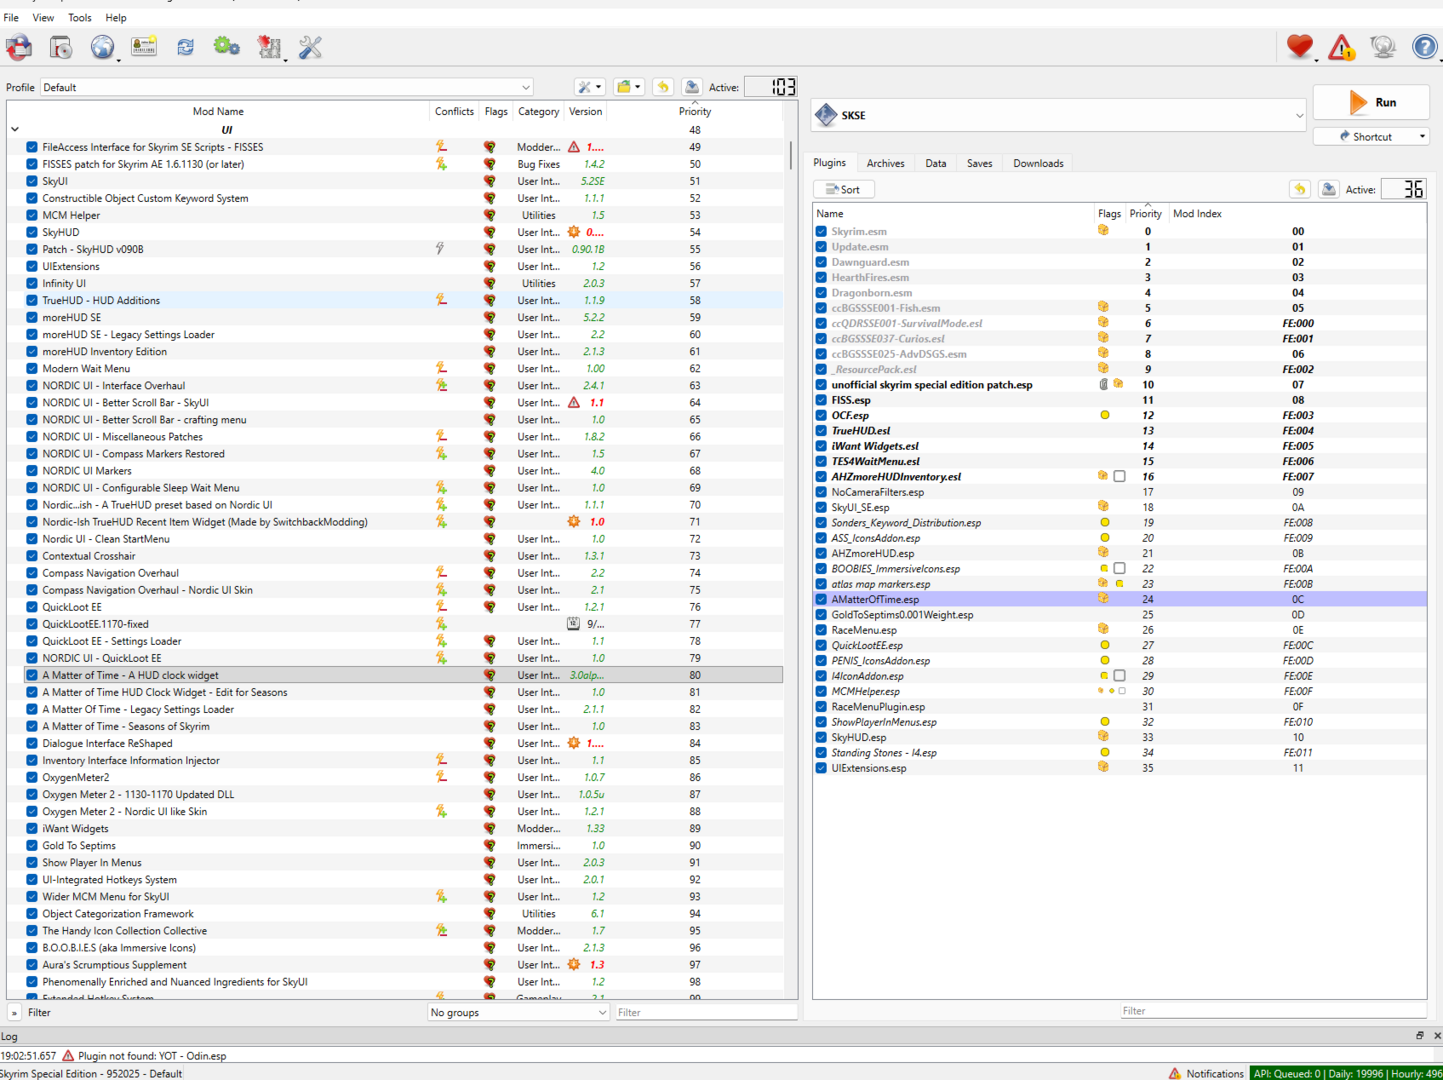1443x1080 pixels.
Task: Open the Shortcut dropdown under Run
Action: (x=1371, y=136)
